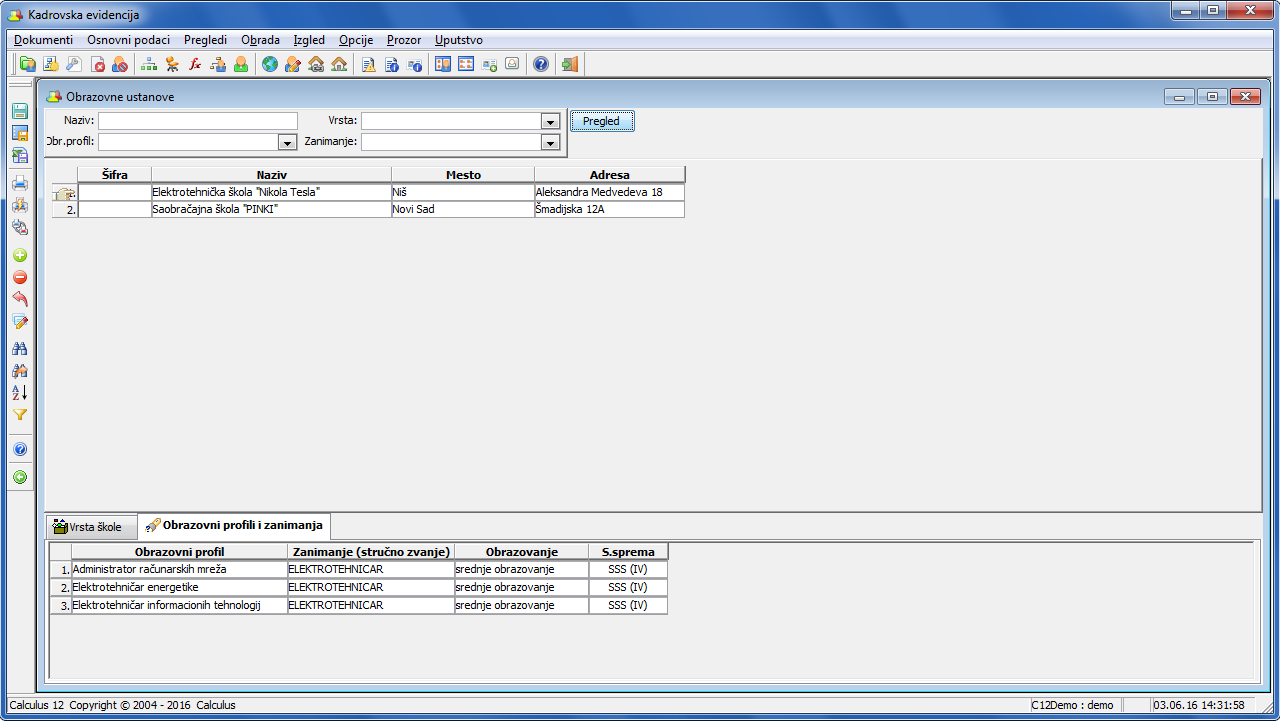Select Elektrotehničar informacionih tehnologij row
The height and width of the screenshot is (721, 1280).
[x=359, y=605]
